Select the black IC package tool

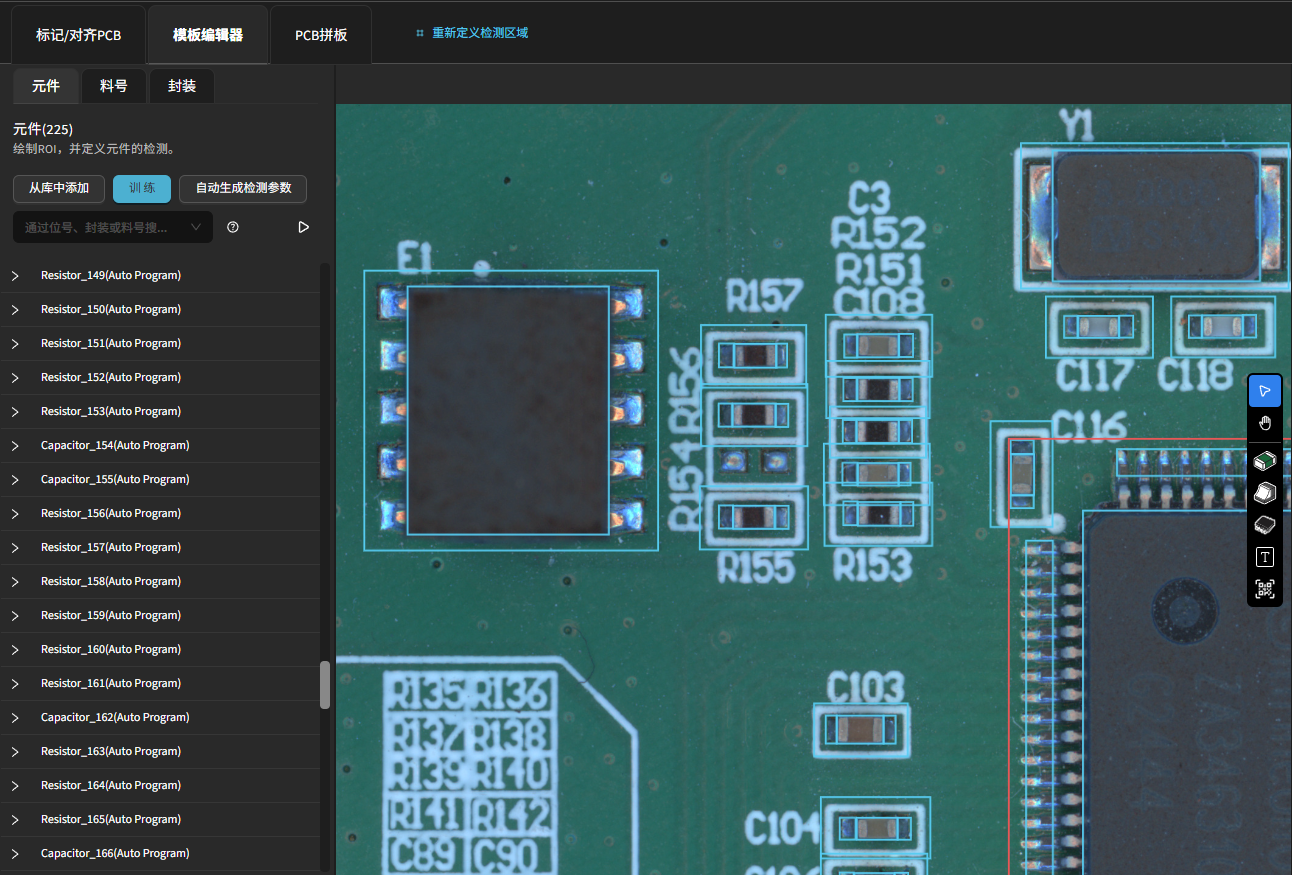[x=1265, y=525]
